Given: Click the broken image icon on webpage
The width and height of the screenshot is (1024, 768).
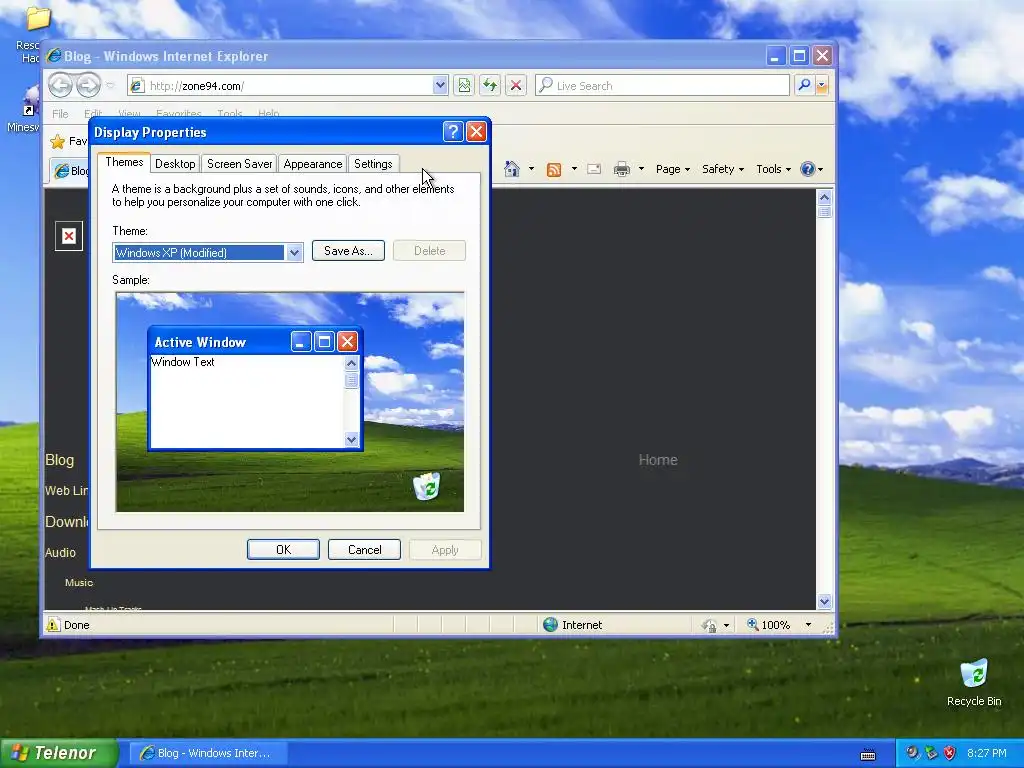Looking at the screenshot, I should (69, 236).
